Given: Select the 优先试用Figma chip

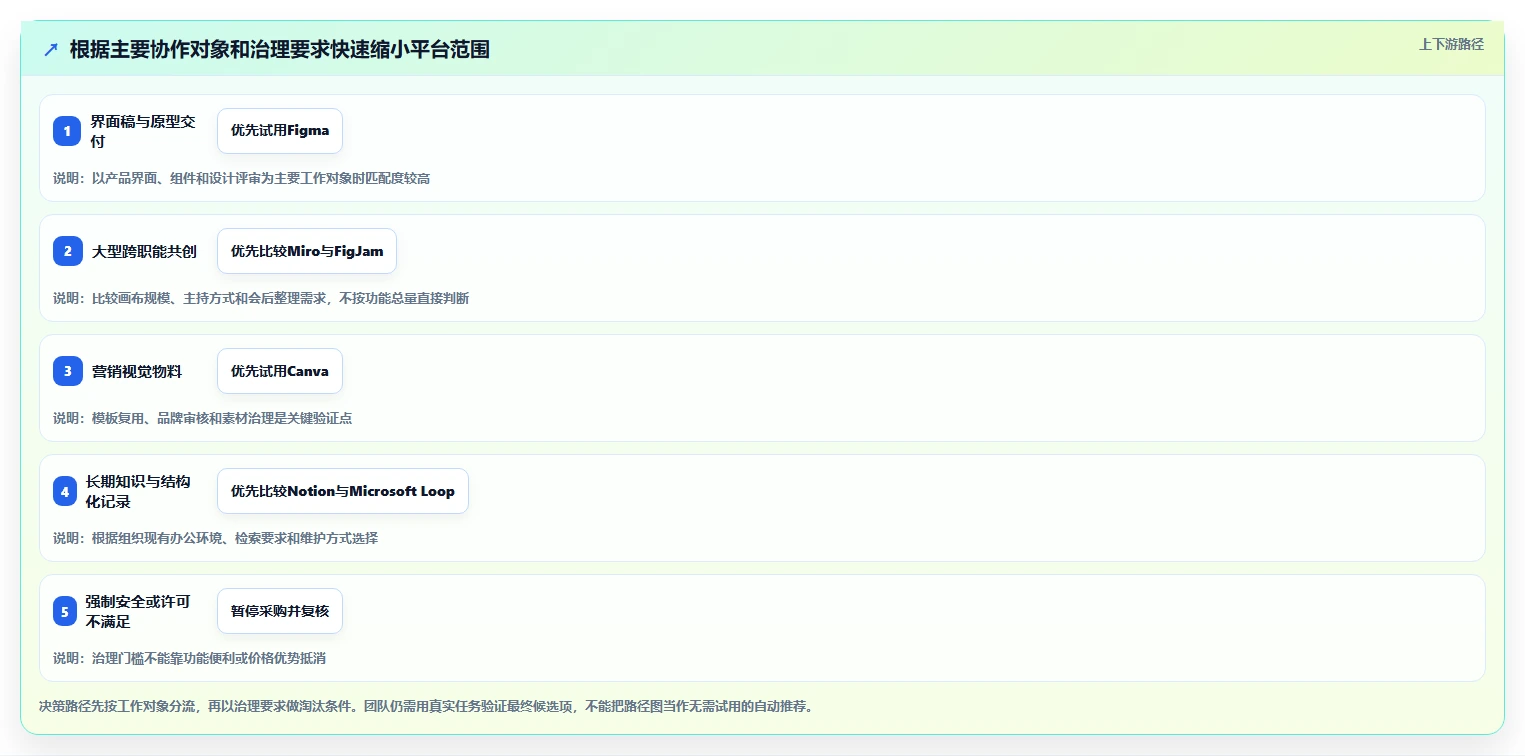Looking at the screenshot, I should [x=280, y=131].
